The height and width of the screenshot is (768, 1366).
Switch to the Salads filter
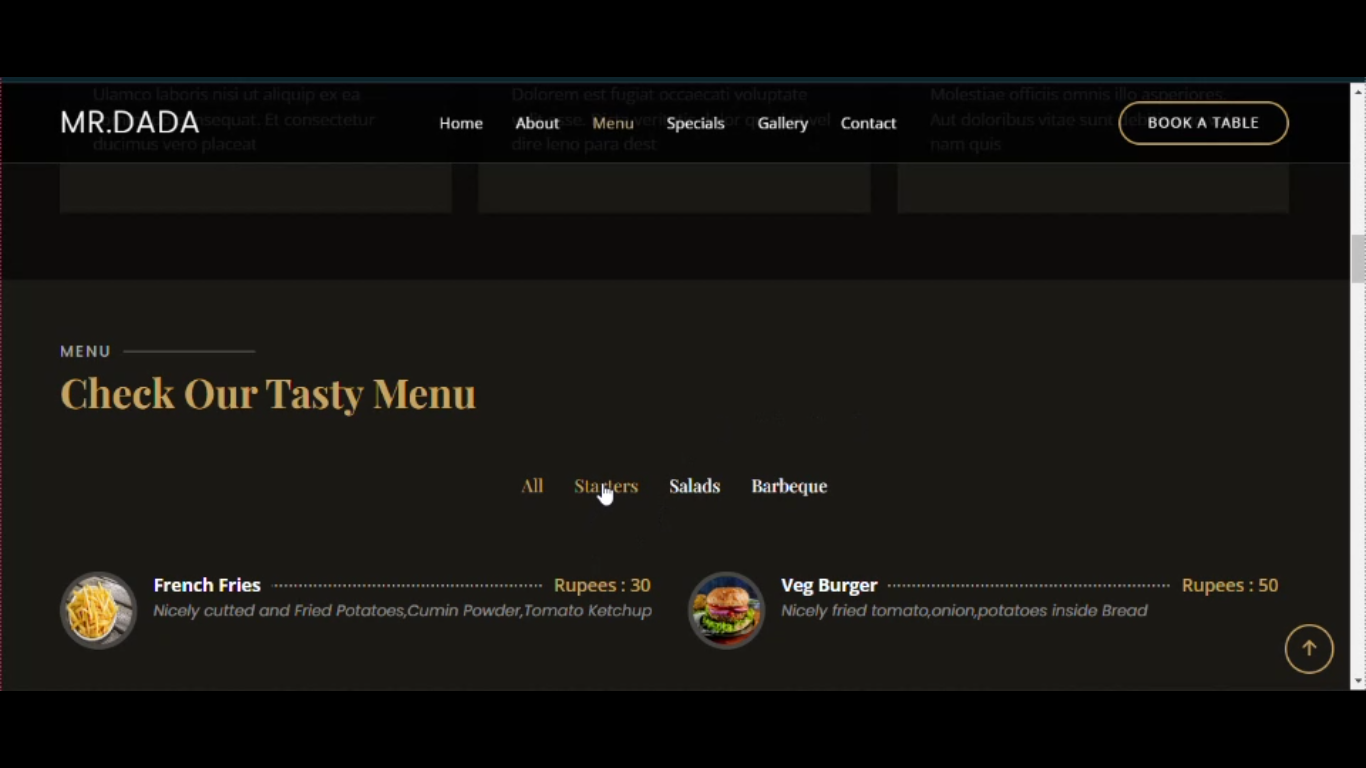click(694, 486)
